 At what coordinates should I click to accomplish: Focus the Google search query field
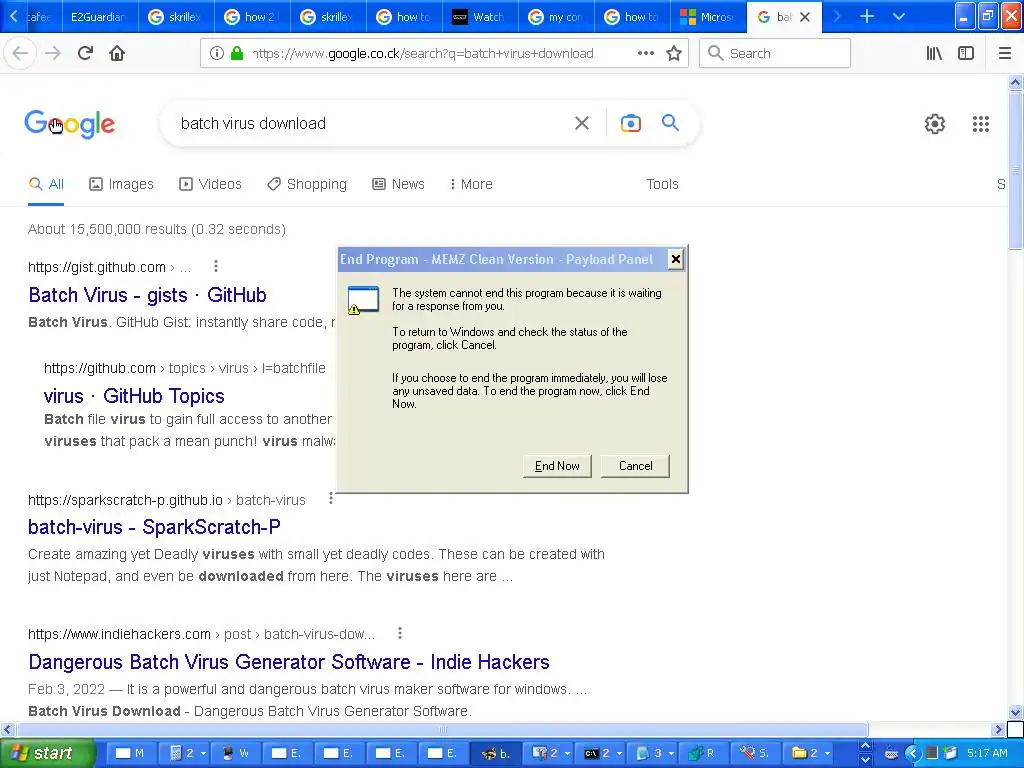click(x=372, y=123)
